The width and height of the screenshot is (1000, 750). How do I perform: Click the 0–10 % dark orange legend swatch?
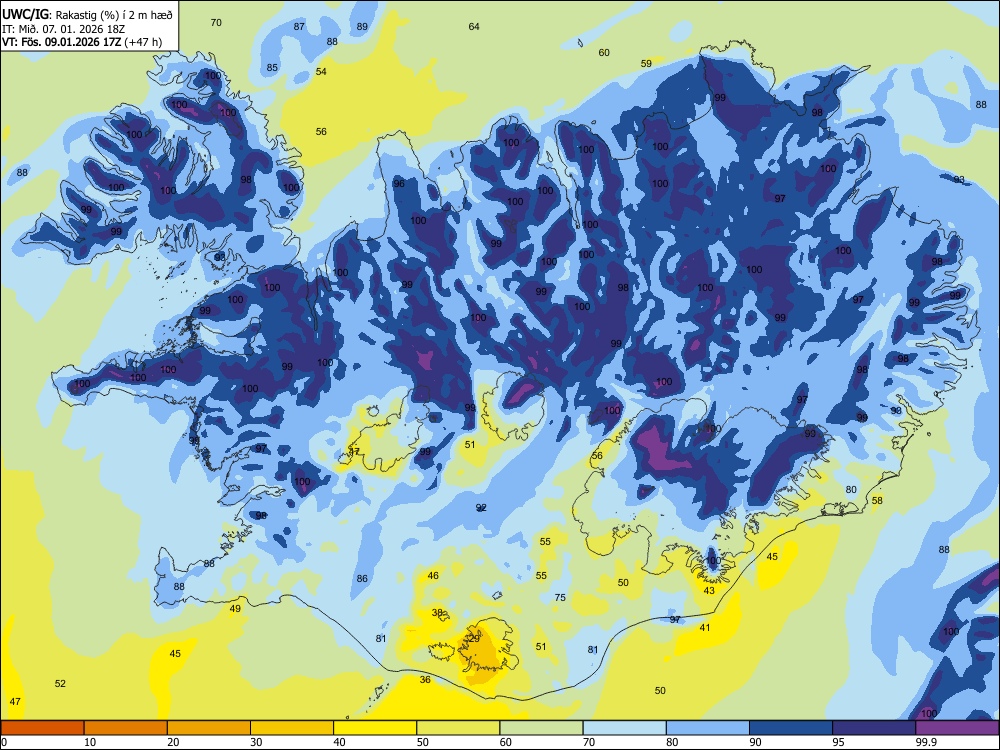42,728
